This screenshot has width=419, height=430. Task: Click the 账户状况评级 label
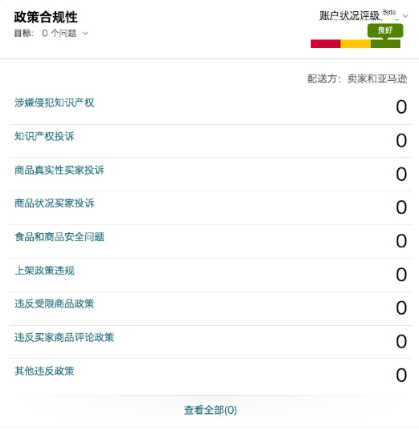[350, 16]
